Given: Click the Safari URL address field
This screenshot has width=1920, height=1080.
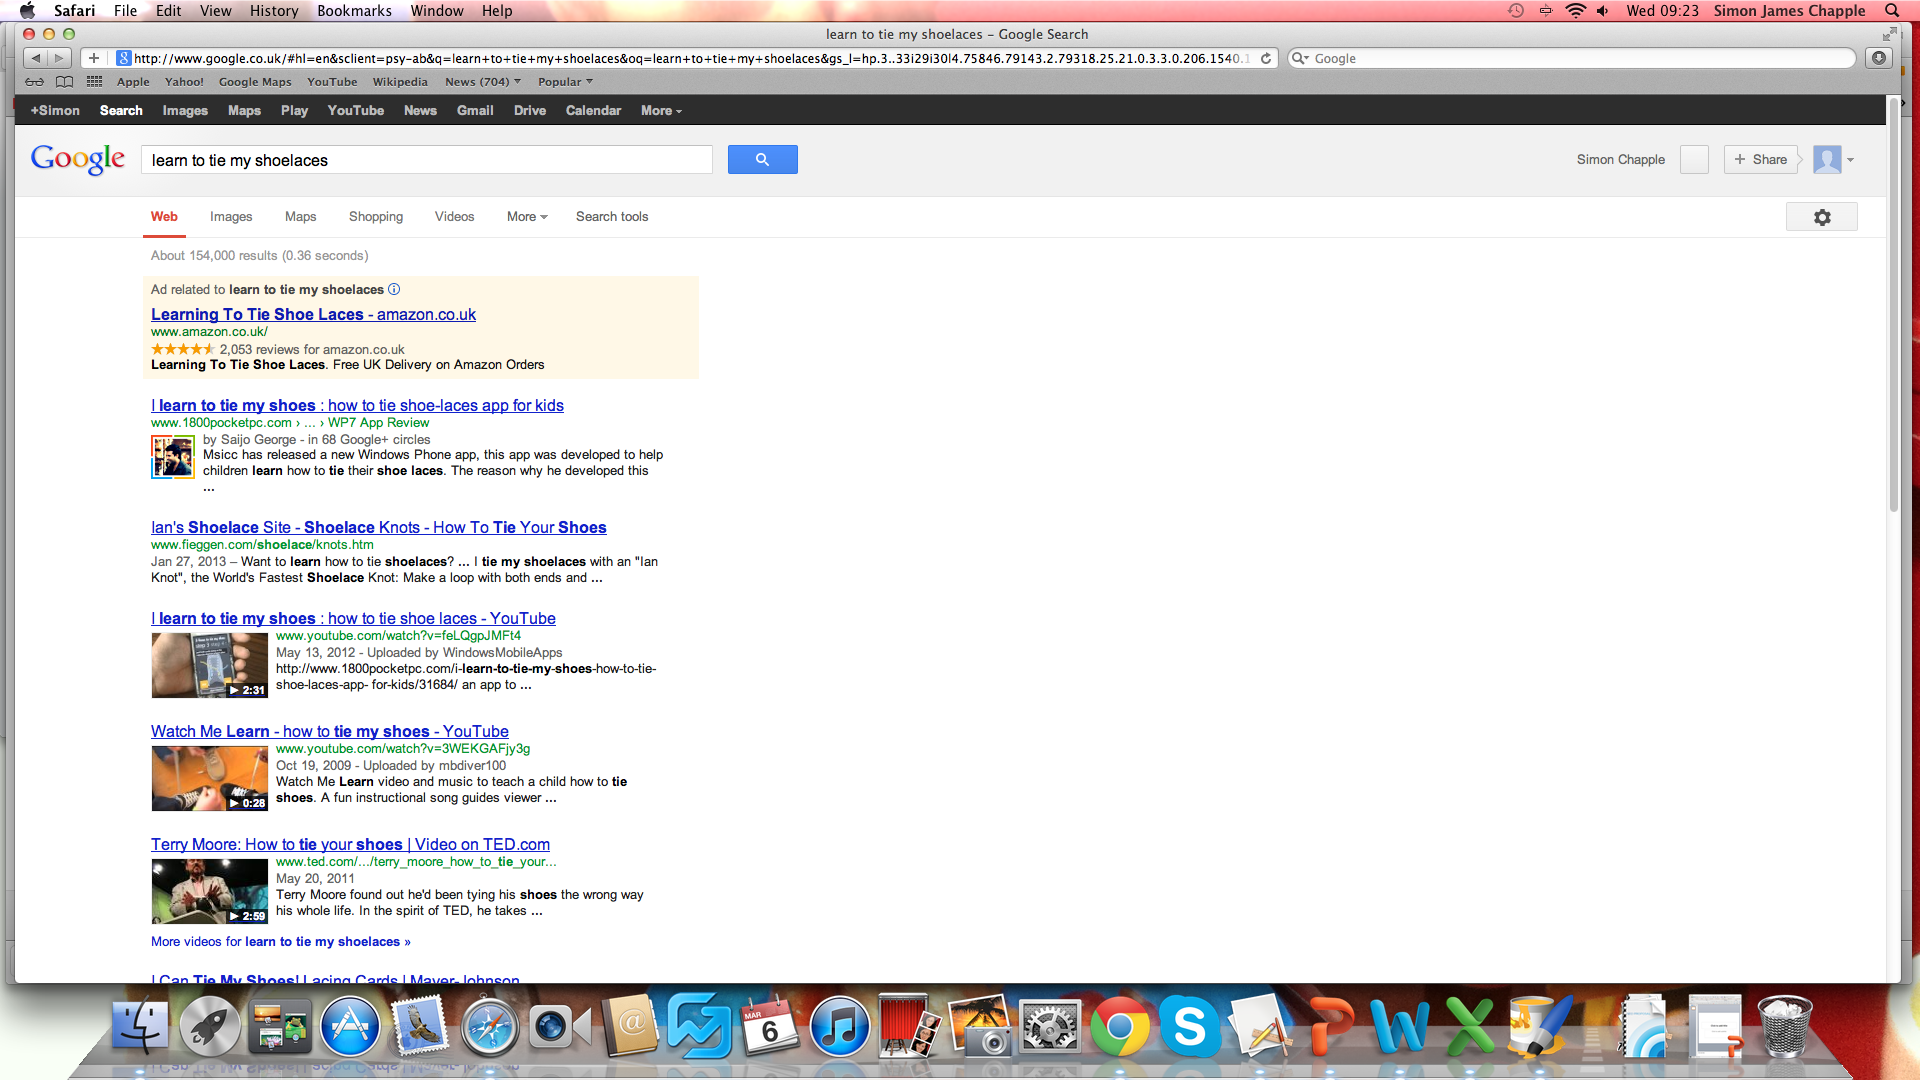Looking at the screenshot, I should pyautogui.click(x=692, y=58).
